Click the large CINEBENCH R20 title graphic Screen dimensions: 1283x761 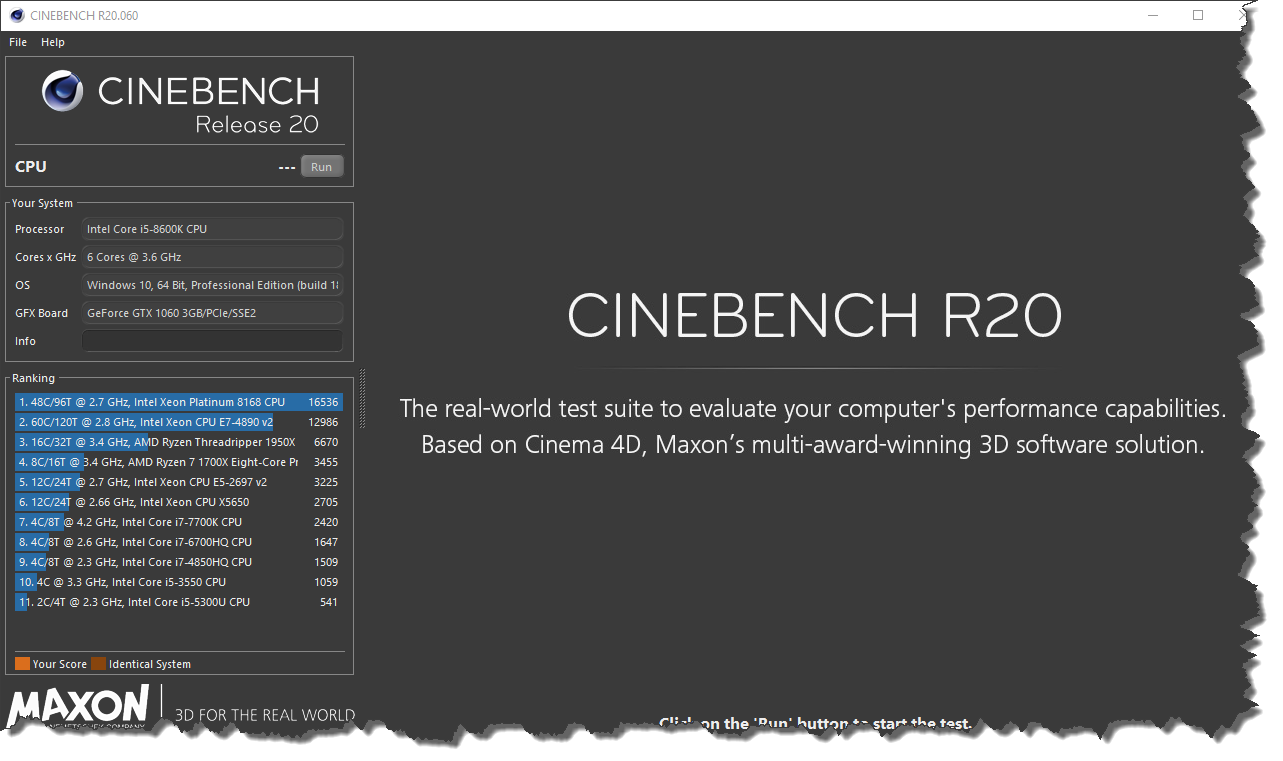point(814,317)
